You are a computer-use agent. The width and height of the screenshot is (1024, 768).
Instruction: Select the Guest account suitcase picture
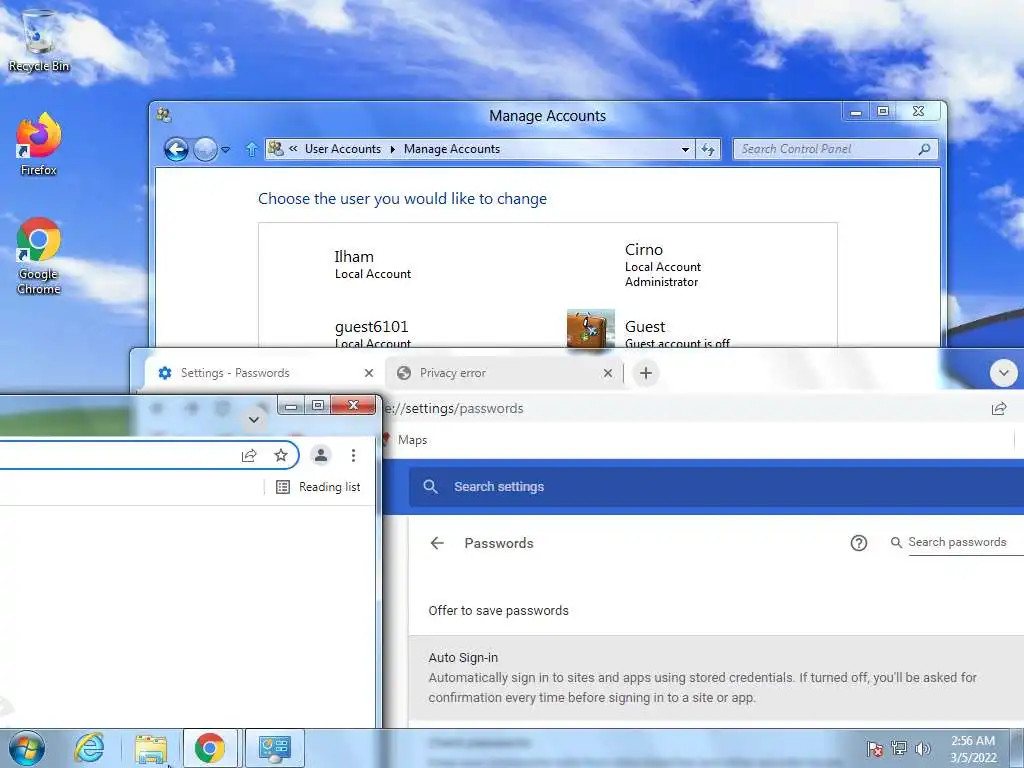(590, 328)
